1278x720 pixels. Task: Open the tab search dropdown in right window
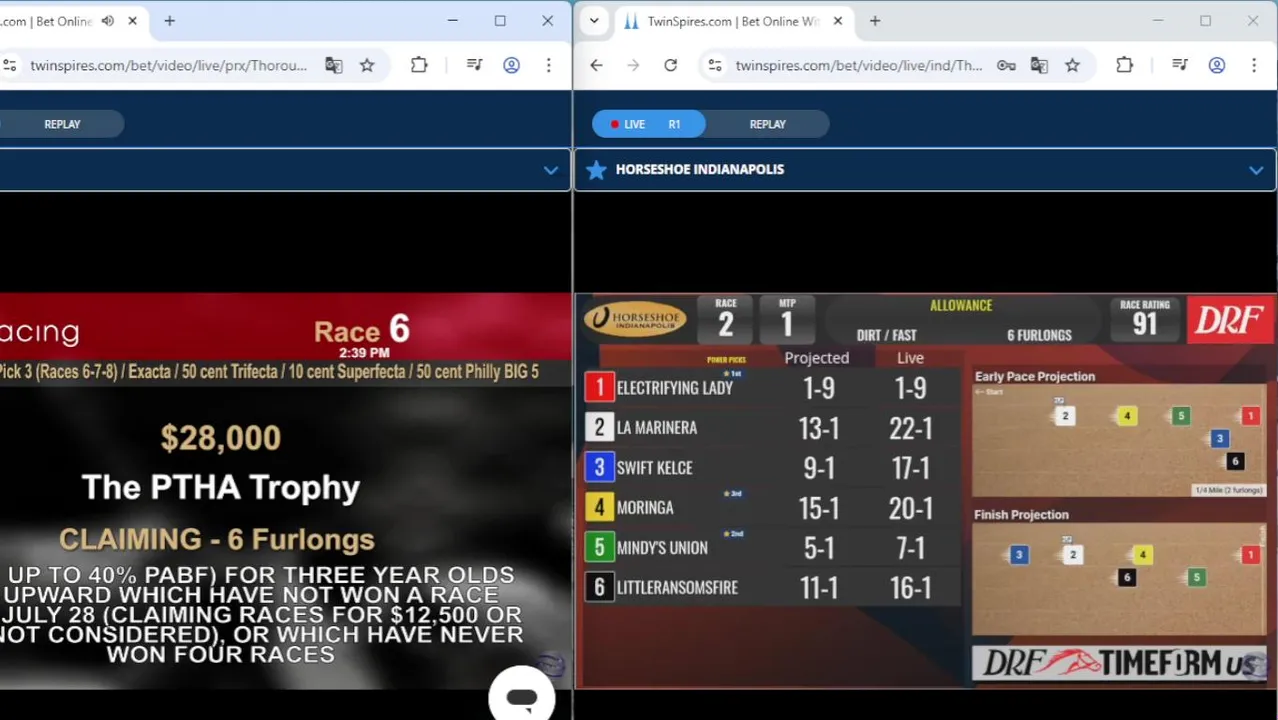(x=594, y=21)
